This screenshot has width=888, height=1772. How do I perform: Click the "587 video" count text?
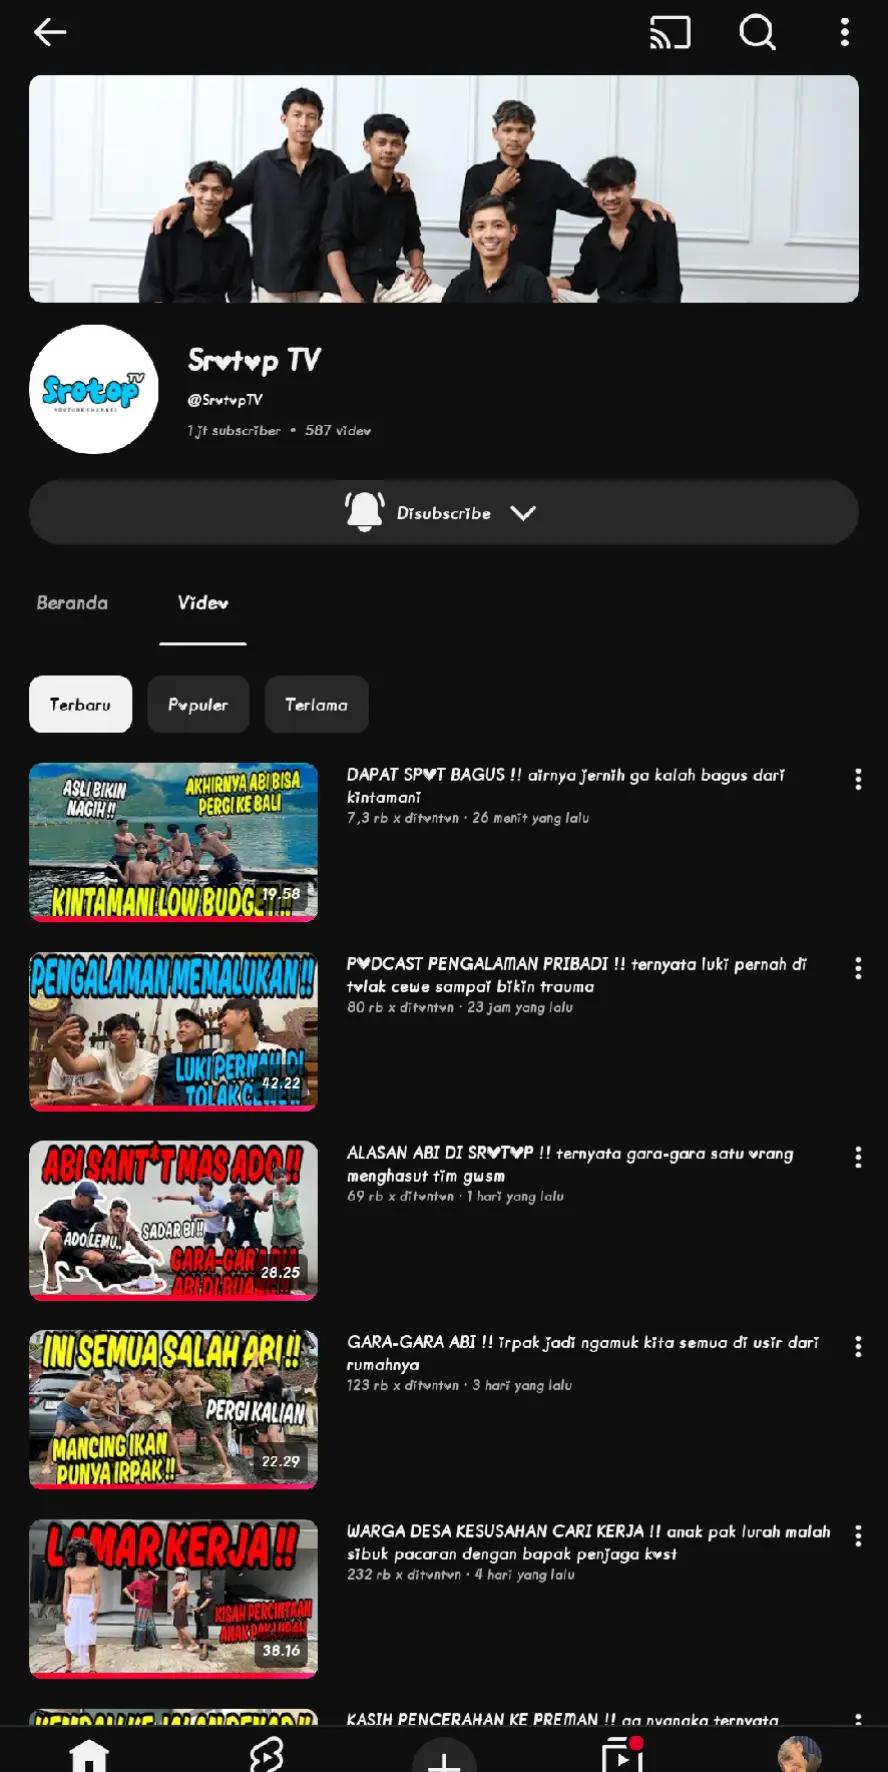tap(338, 431)
